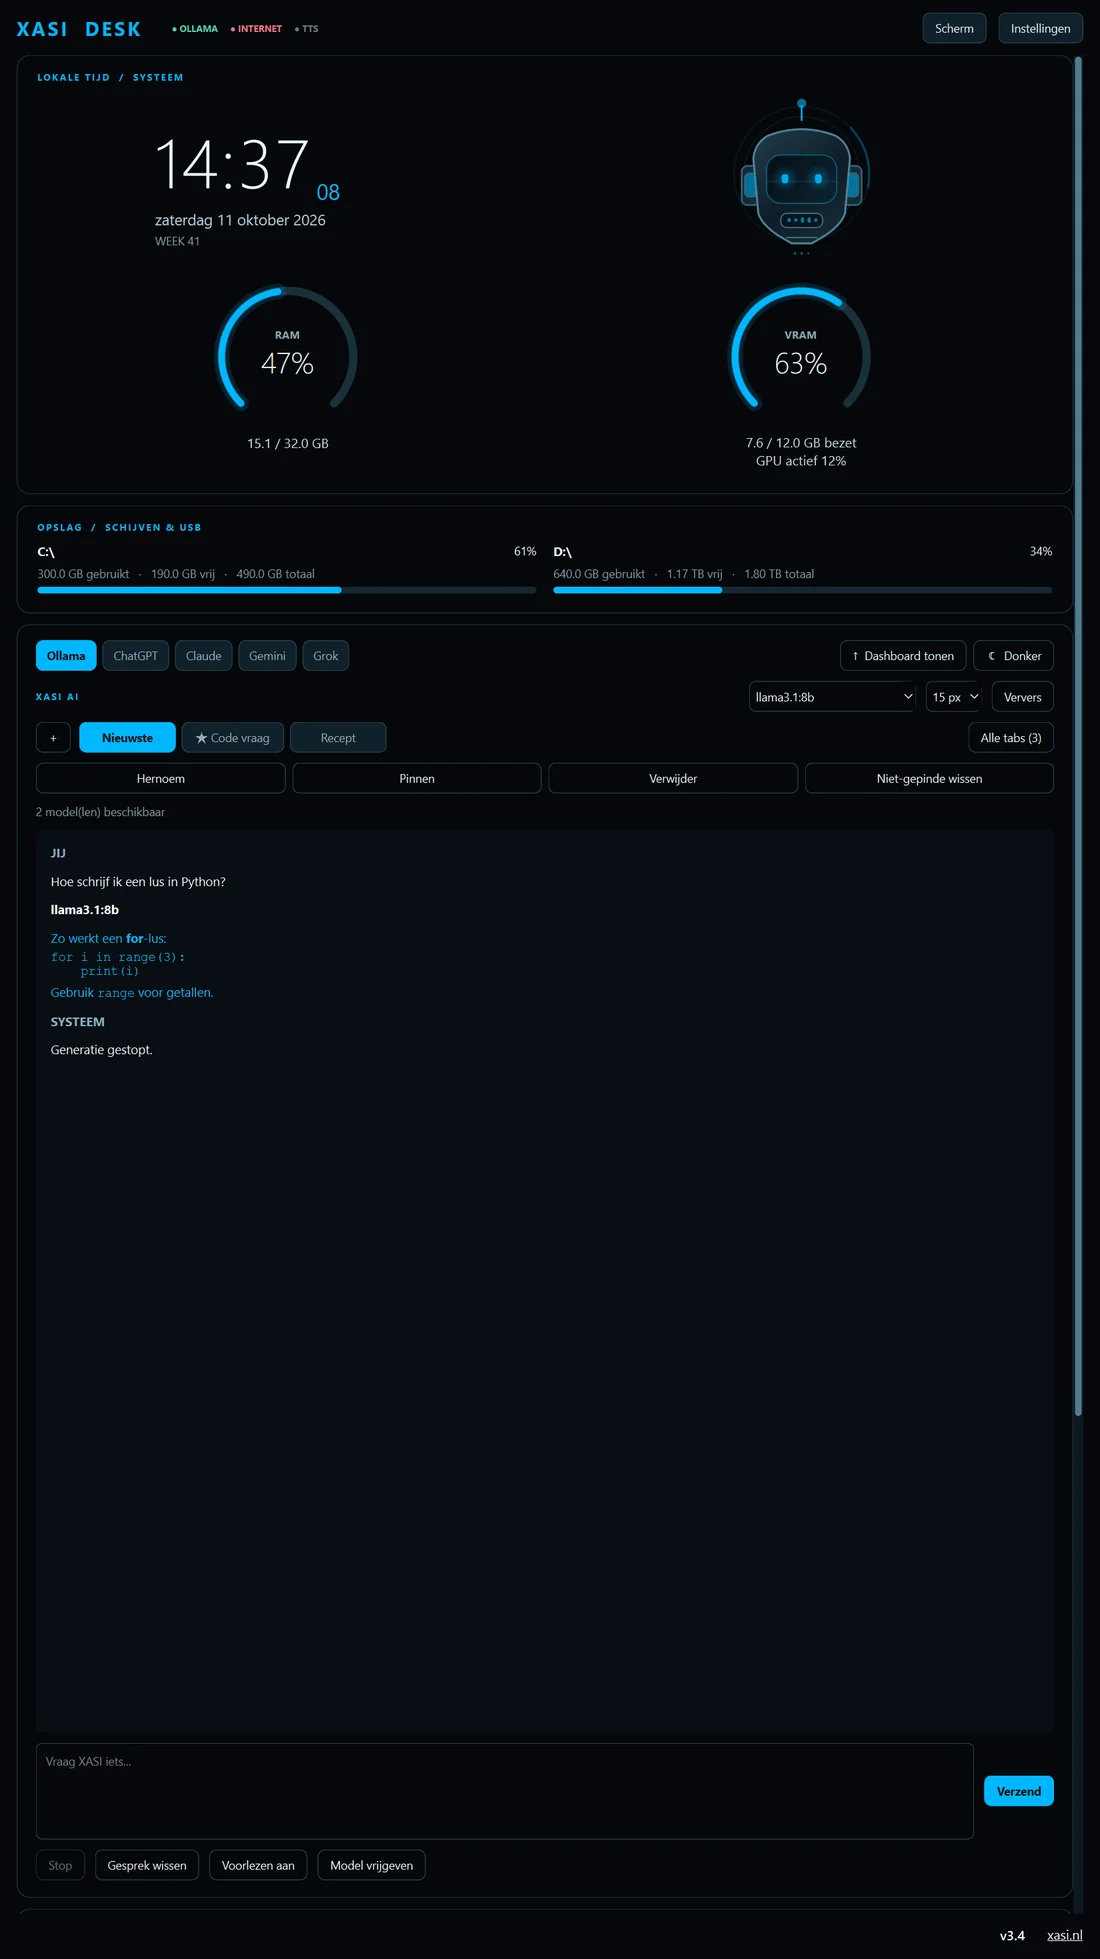The image size is (1100, 1959).
Task: Open Instellingen settings
Action: point(1040,28)
